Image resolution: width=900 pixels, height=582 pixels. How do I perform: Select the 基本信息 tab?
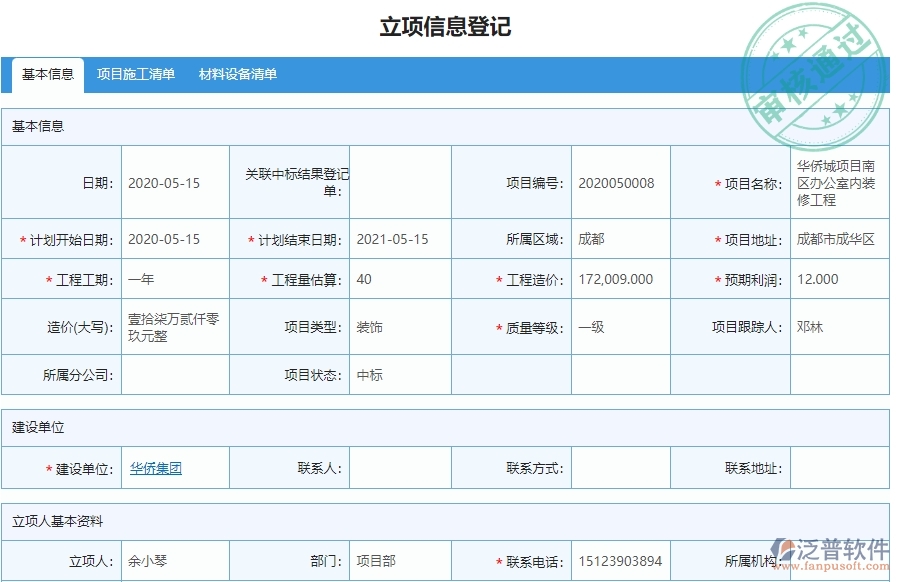coord(46,73)
